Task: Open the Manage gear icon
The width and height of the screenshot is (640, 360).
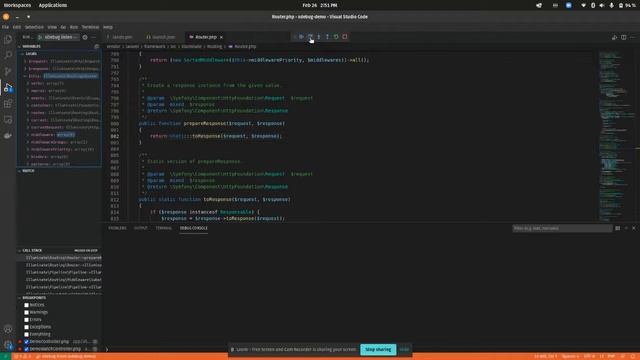Action: pos(8,345)
